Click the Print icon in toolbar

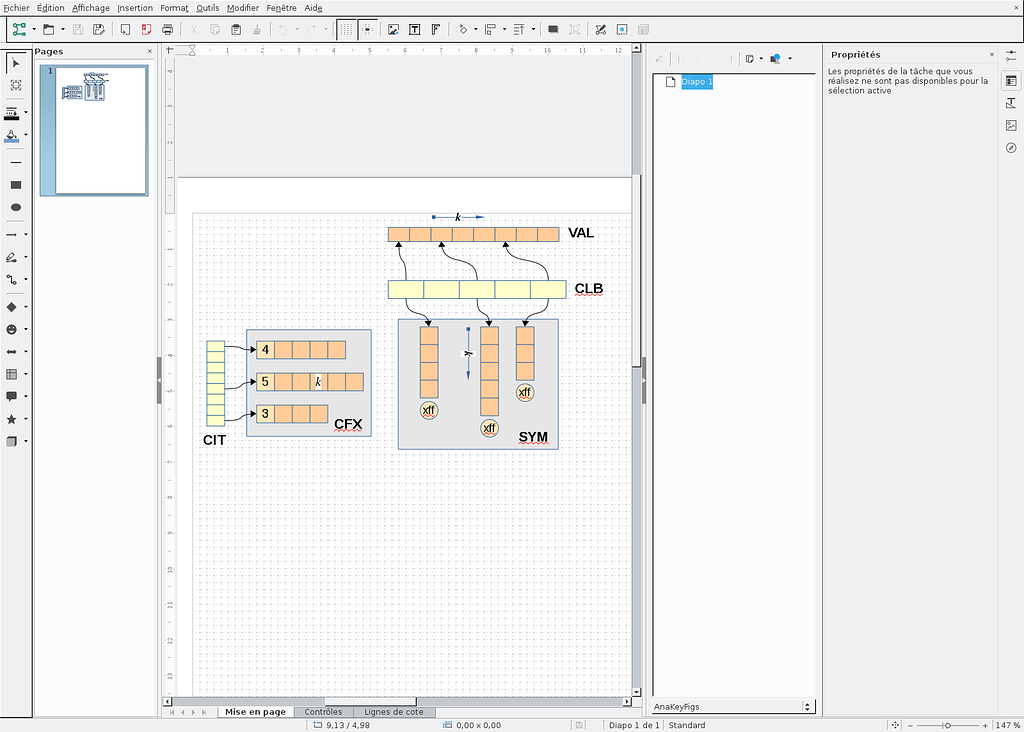click(168, 29)
